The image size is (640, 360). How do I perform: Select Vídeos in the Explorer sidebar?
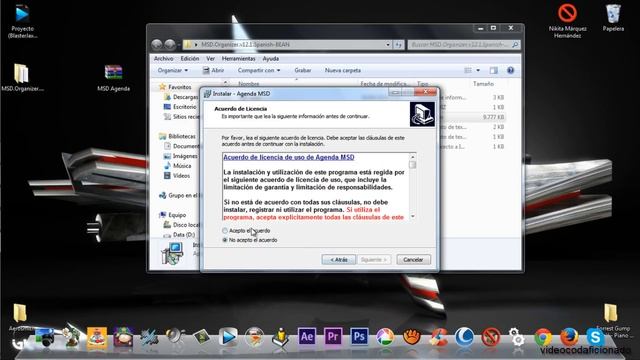point(177,176)
